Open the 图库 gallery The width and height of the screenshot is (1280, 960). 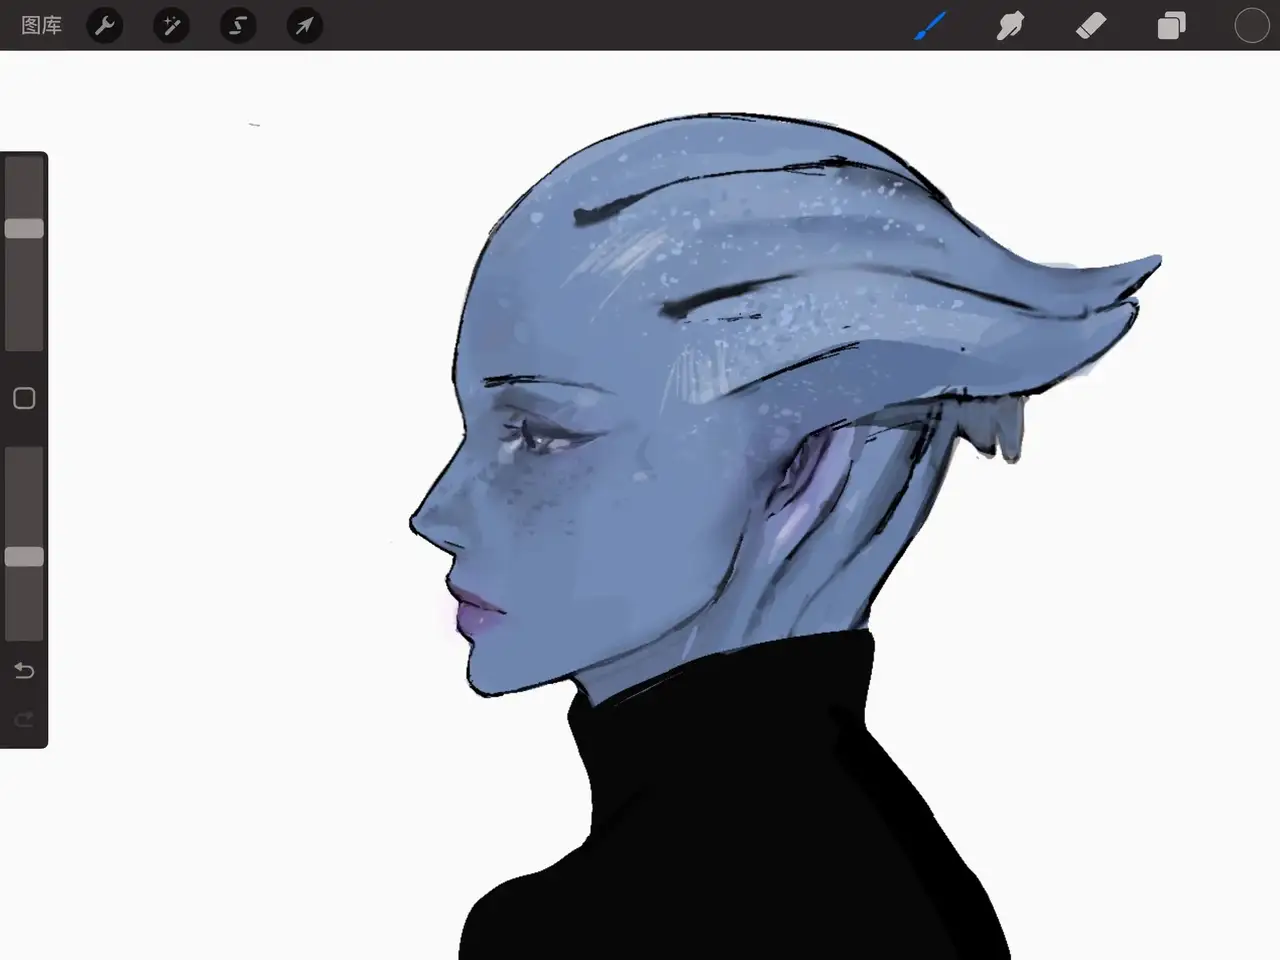point(41,25)
